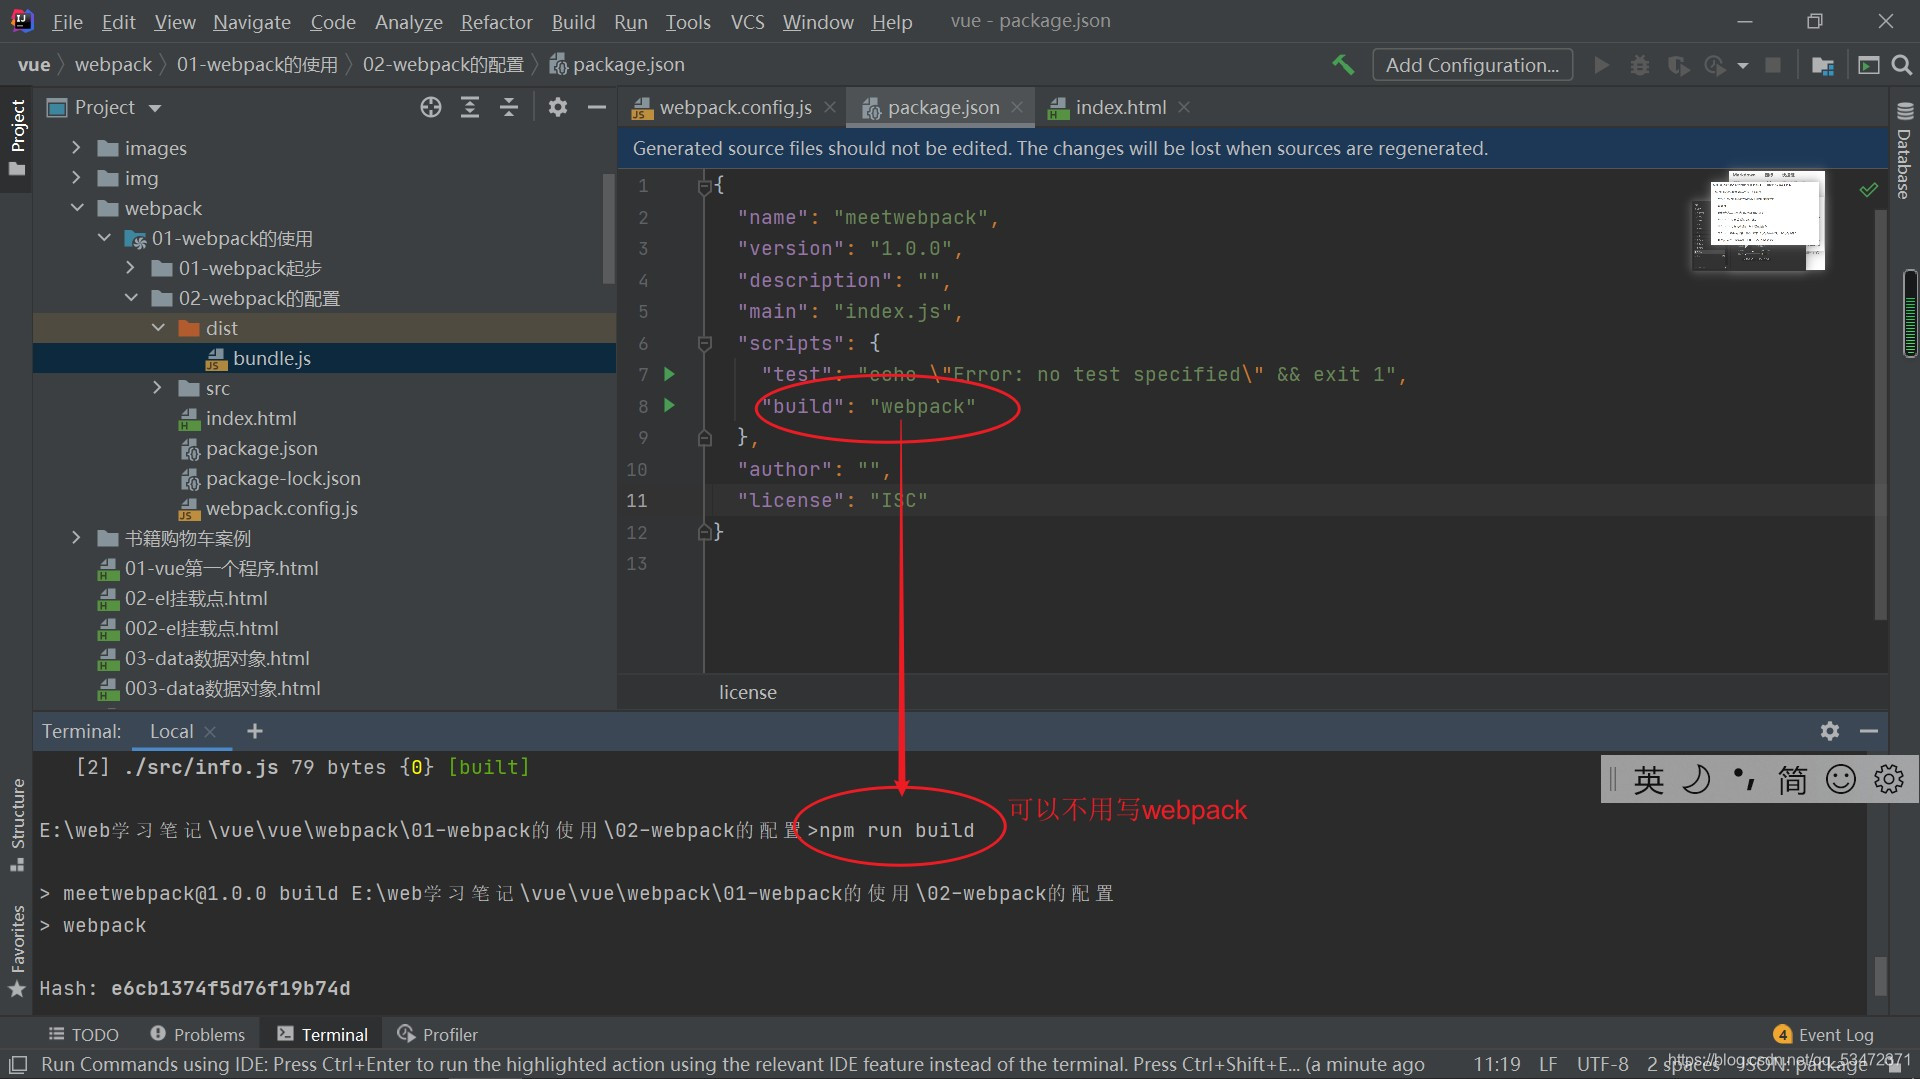Image resolution: width=1920 pixels, height=1079 pixels.
Task: Add a new terminal tab with the plus icon
Action: [255, 731]
